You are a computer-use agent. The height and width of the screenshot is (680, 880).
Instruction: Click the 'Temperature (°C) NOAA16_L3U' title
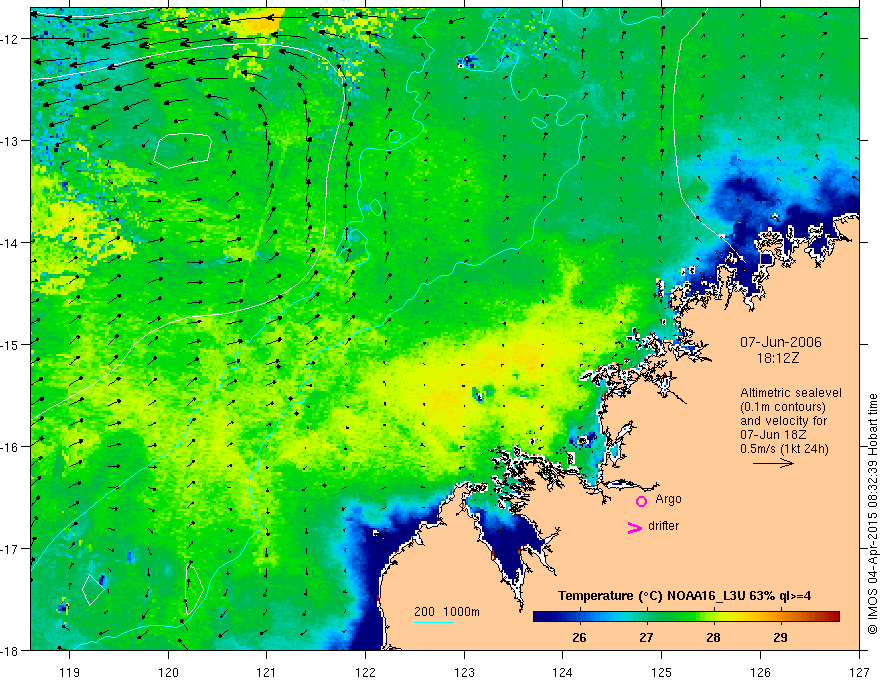click(652, 595)
